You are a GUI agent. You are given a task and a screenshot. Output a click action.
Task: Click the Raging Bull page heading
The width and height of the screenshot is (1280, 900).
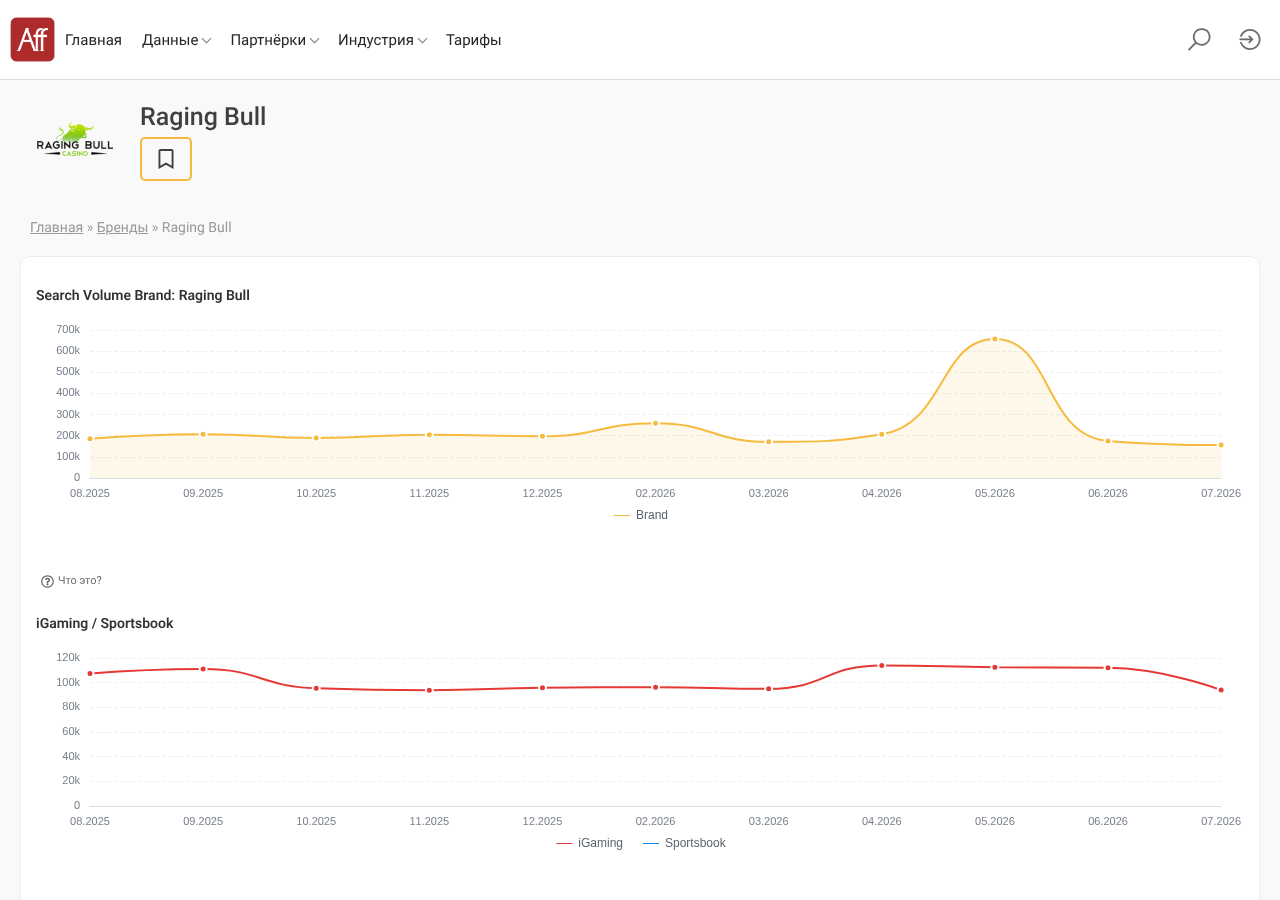pyautogui.click(x=203, y=116)
